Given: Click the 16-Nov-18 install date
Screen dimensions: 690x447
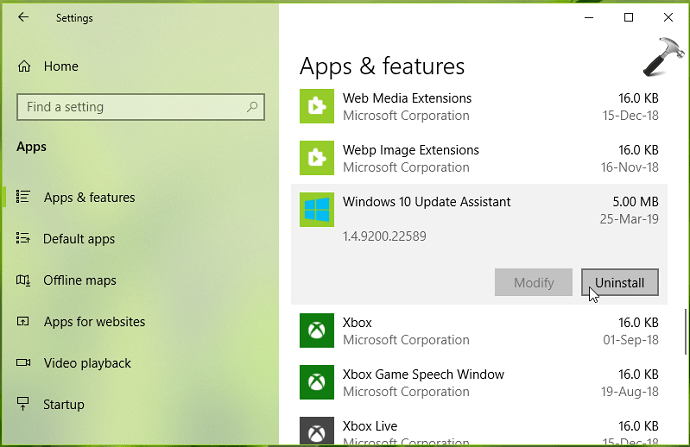Looking at the screenshot, I should 630,168.
